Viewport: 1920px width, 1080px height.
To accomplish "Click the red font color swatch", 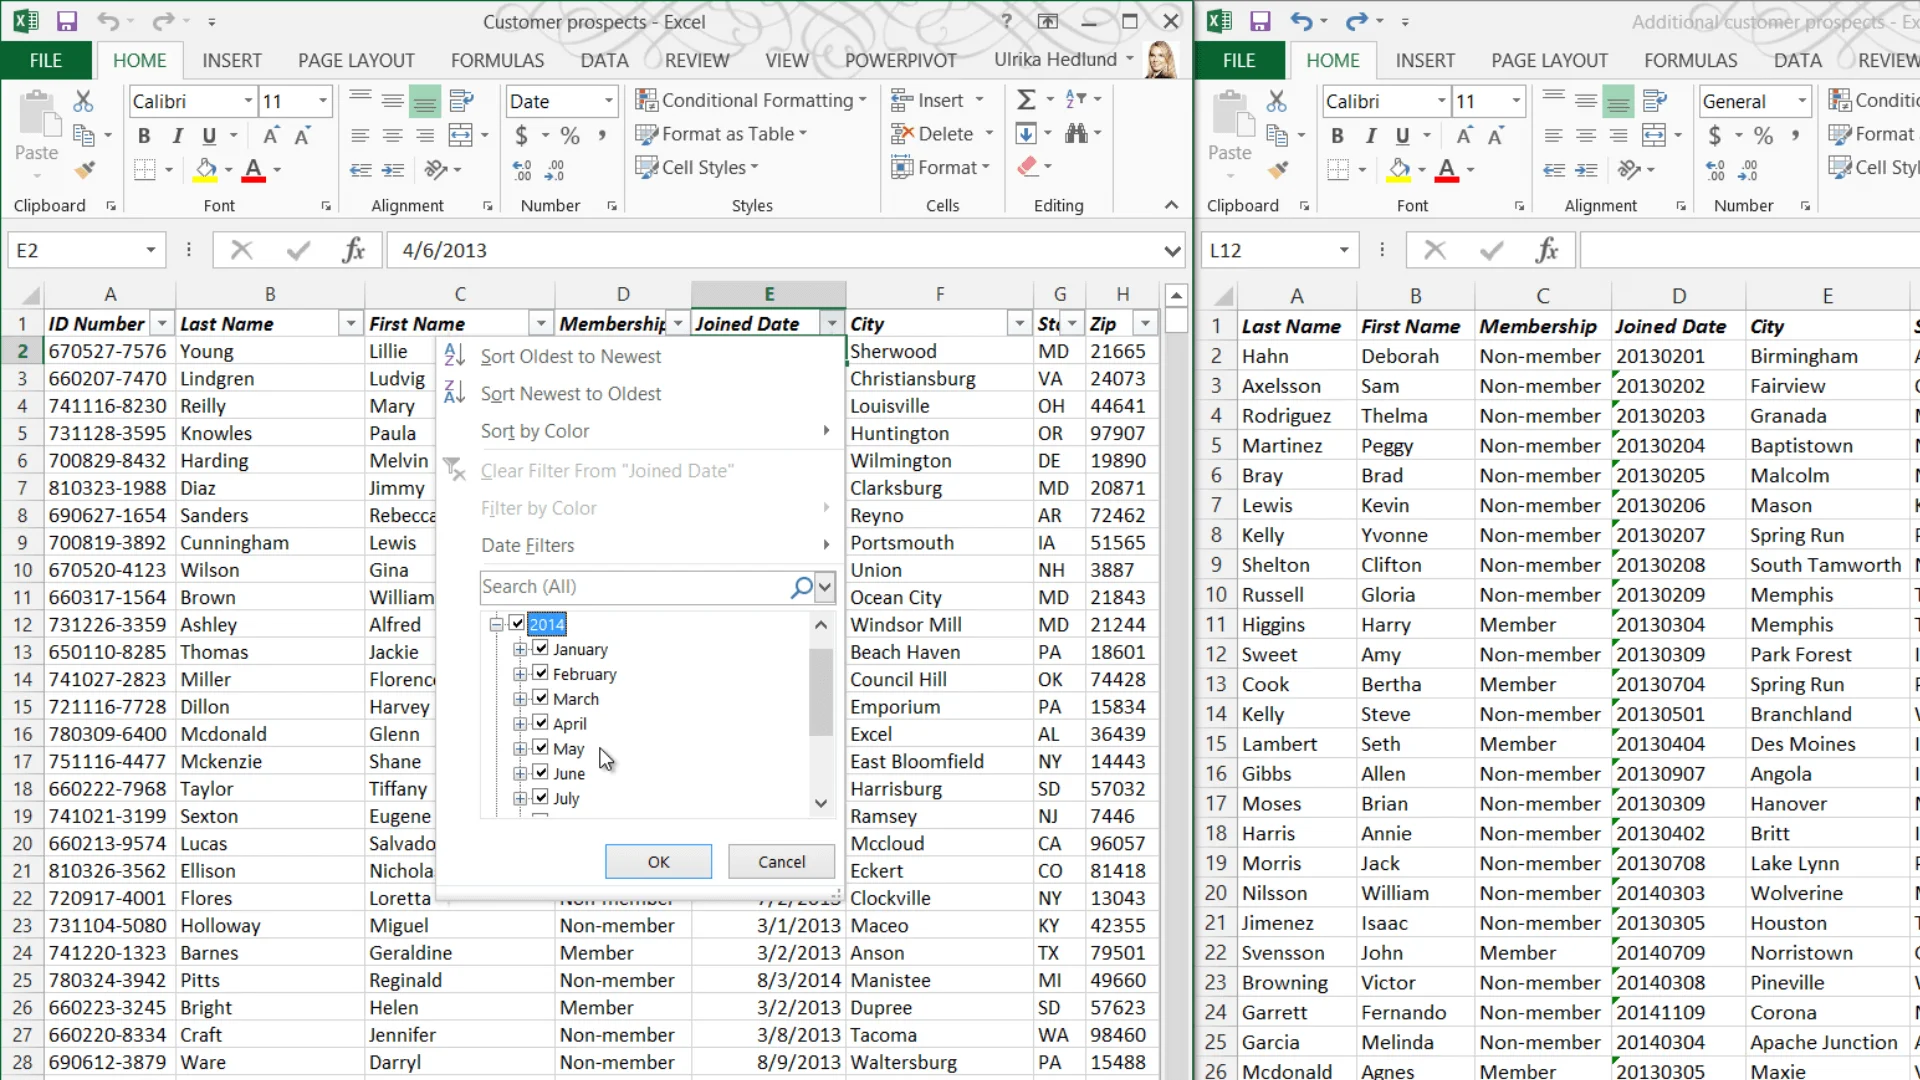I will [x=254, y=170].
